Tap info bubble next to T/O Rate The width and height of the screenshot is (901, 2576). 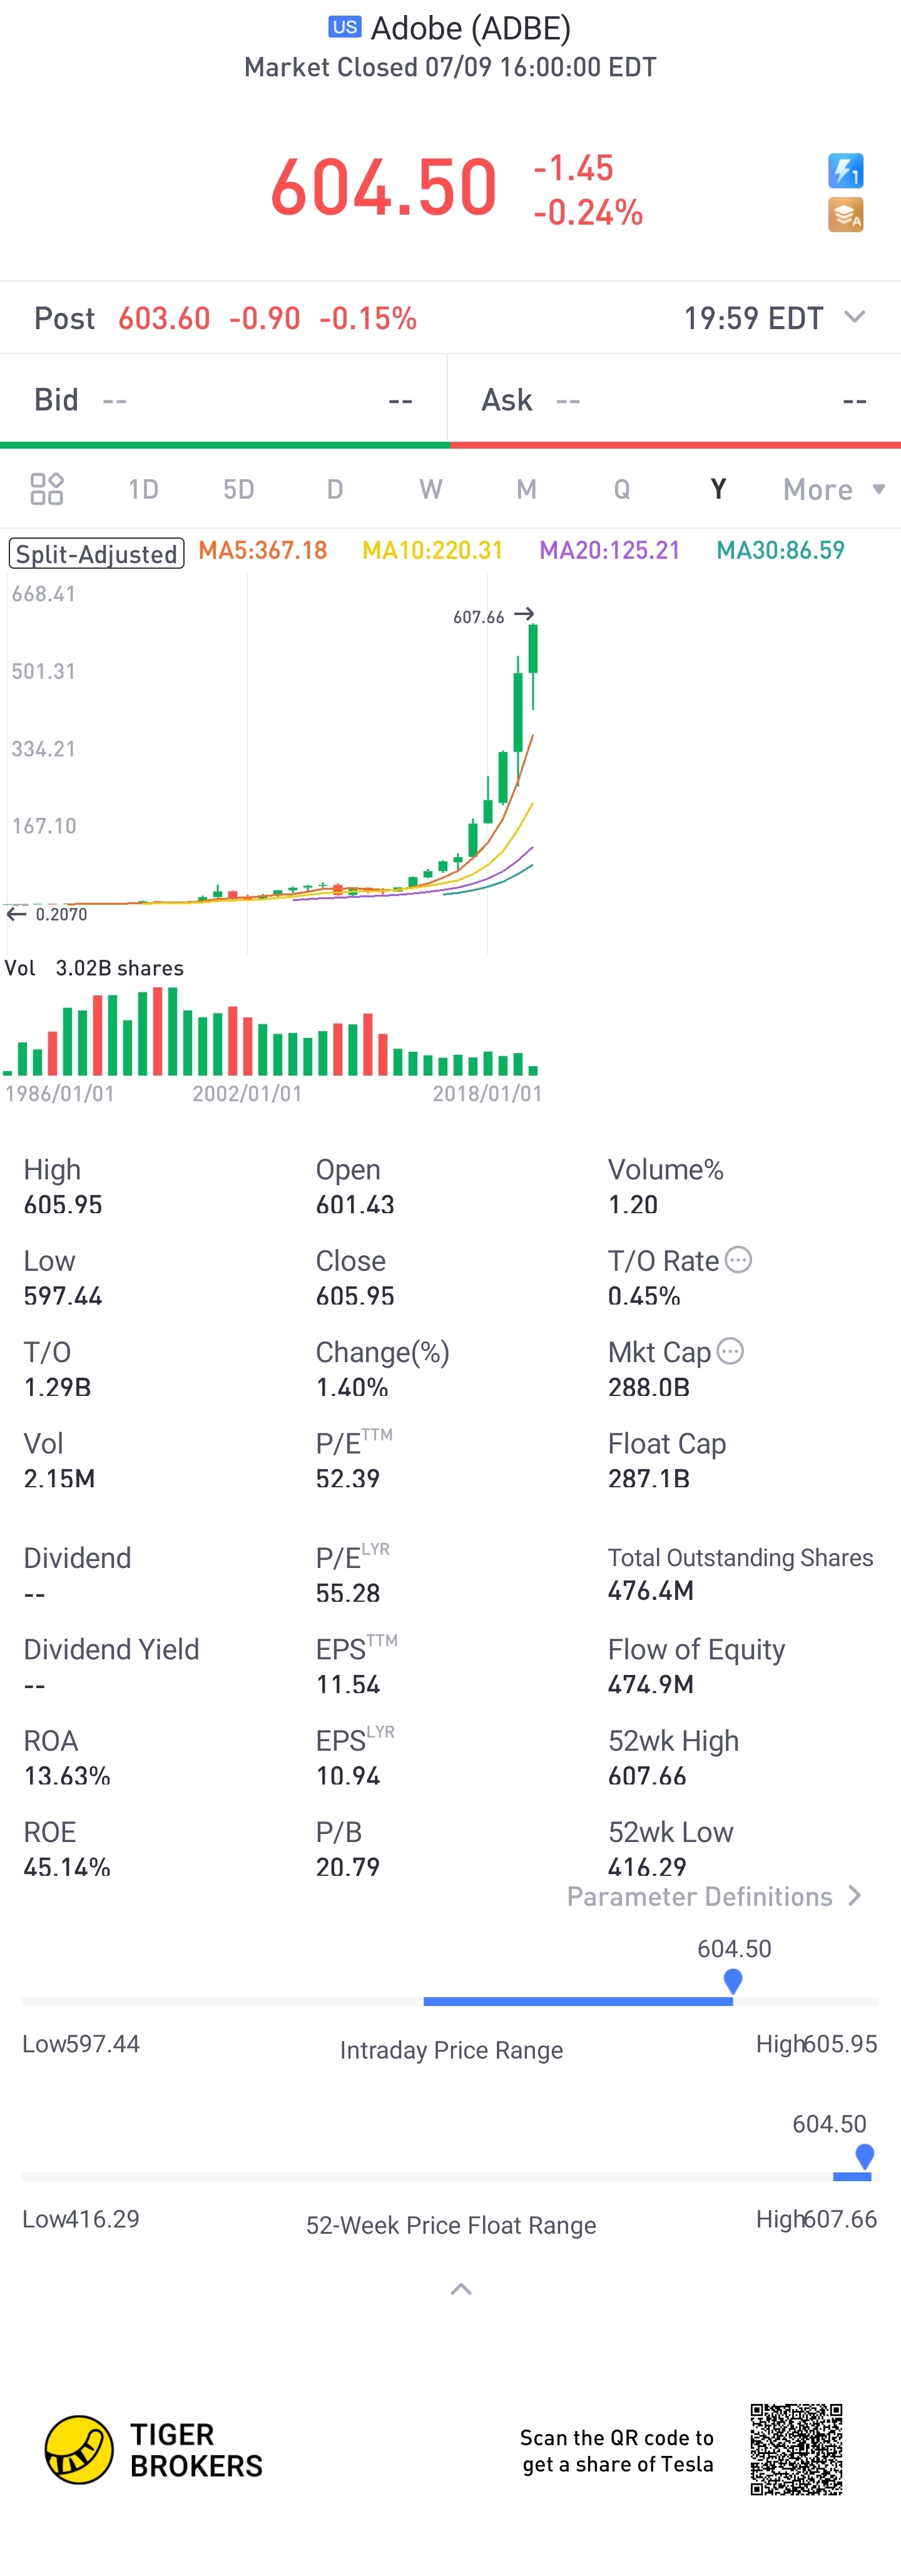click(738, 1260)
